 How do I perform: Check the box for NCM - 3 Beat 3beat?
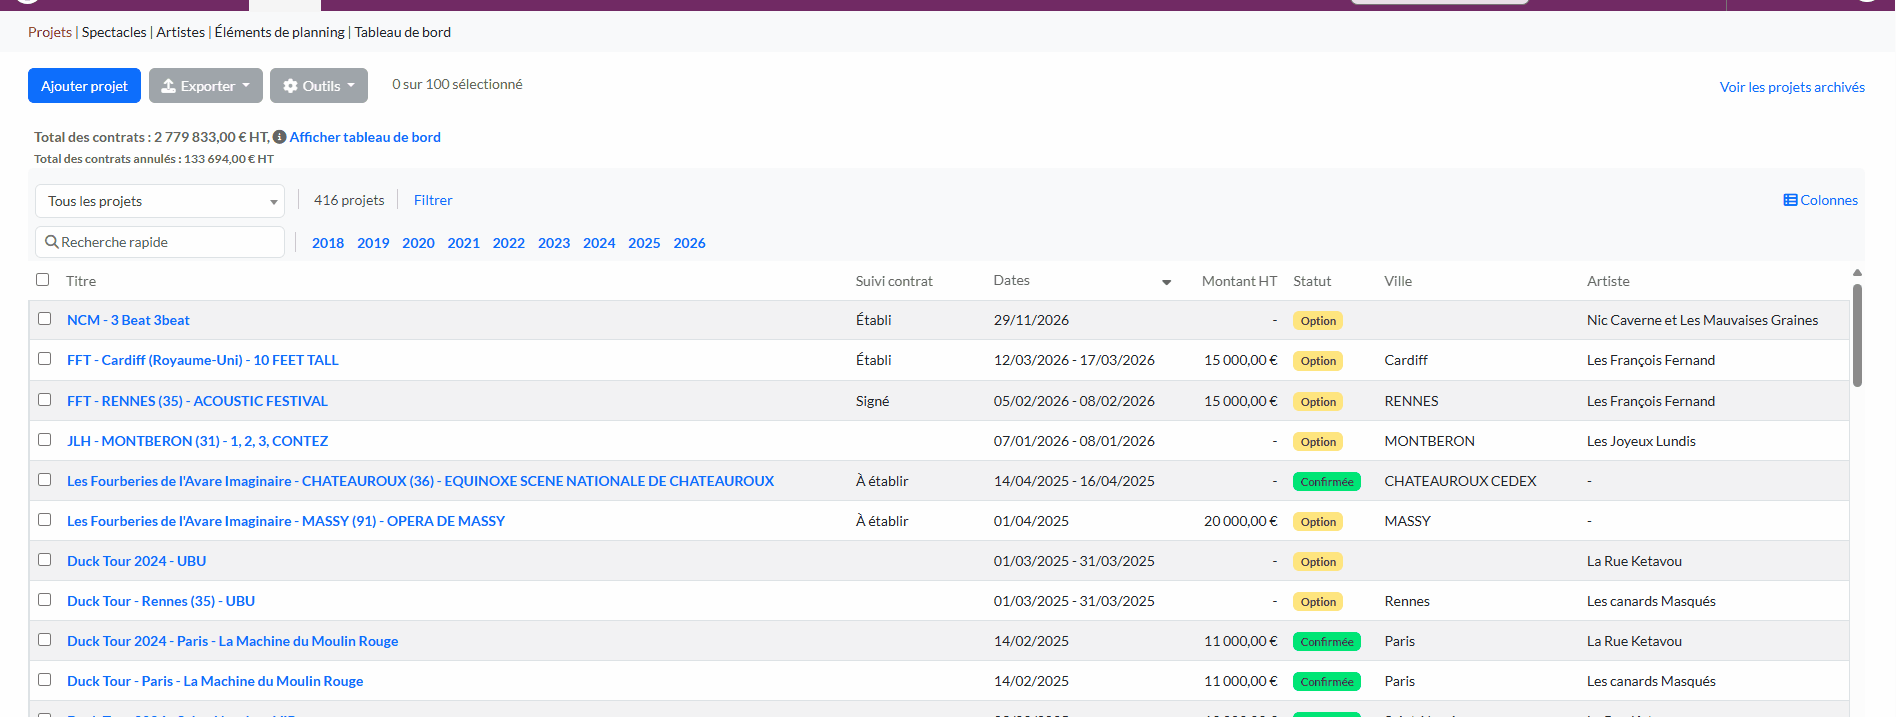click(x=45, y=319)
